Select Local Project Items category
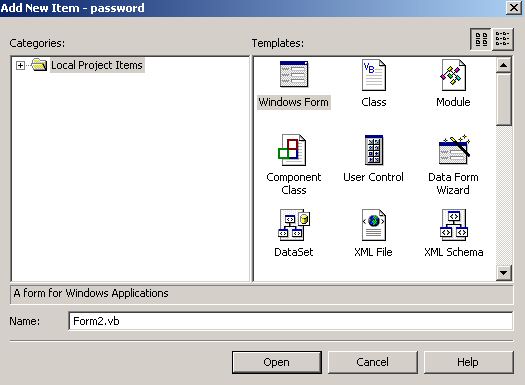The height and width of the screenshot is (385, 525). point(97,65)
